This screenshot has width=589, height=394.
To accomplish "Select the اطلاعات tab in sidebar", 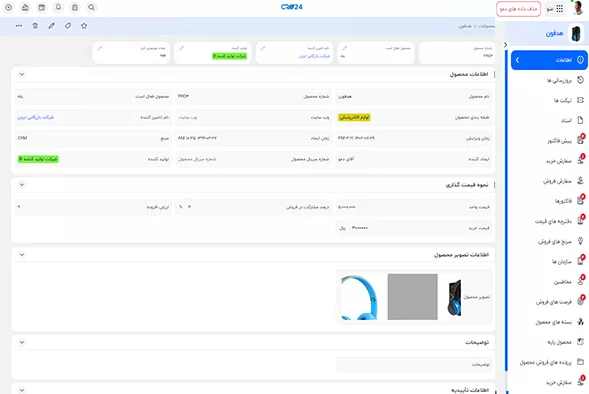I will tap(549, 60).
